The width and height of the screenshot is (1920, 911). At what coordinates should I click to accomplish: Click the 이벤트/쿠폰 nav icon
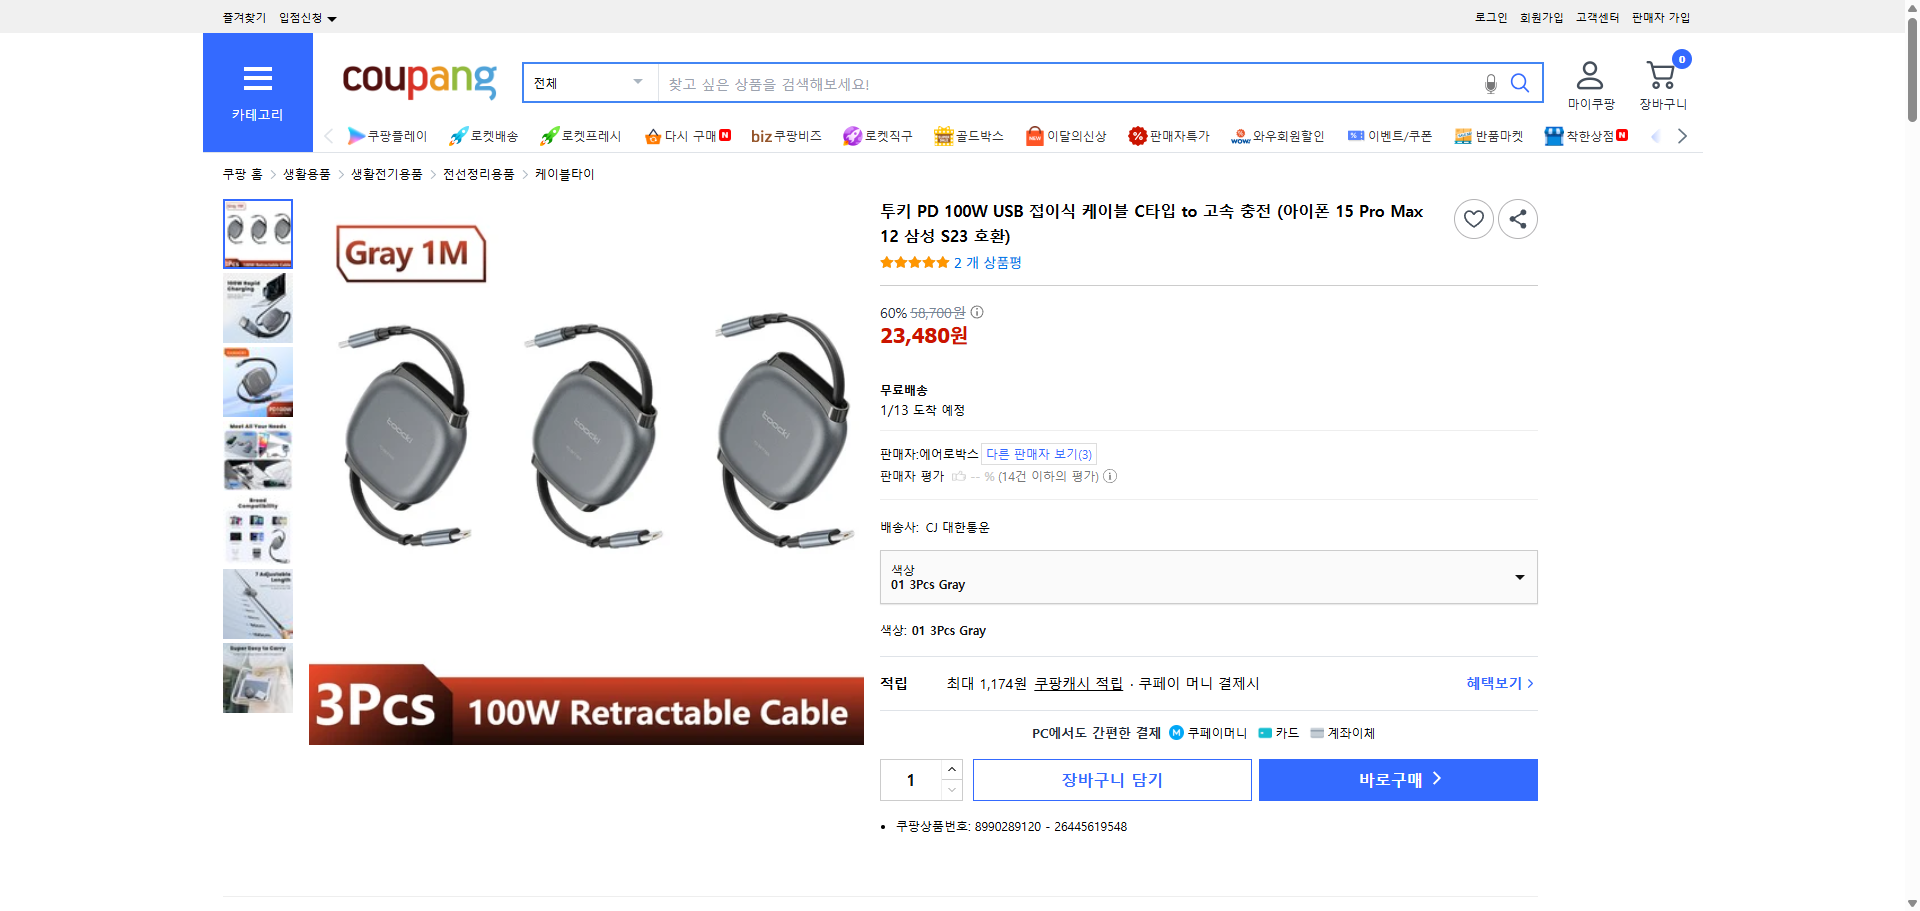(1358, 136)
